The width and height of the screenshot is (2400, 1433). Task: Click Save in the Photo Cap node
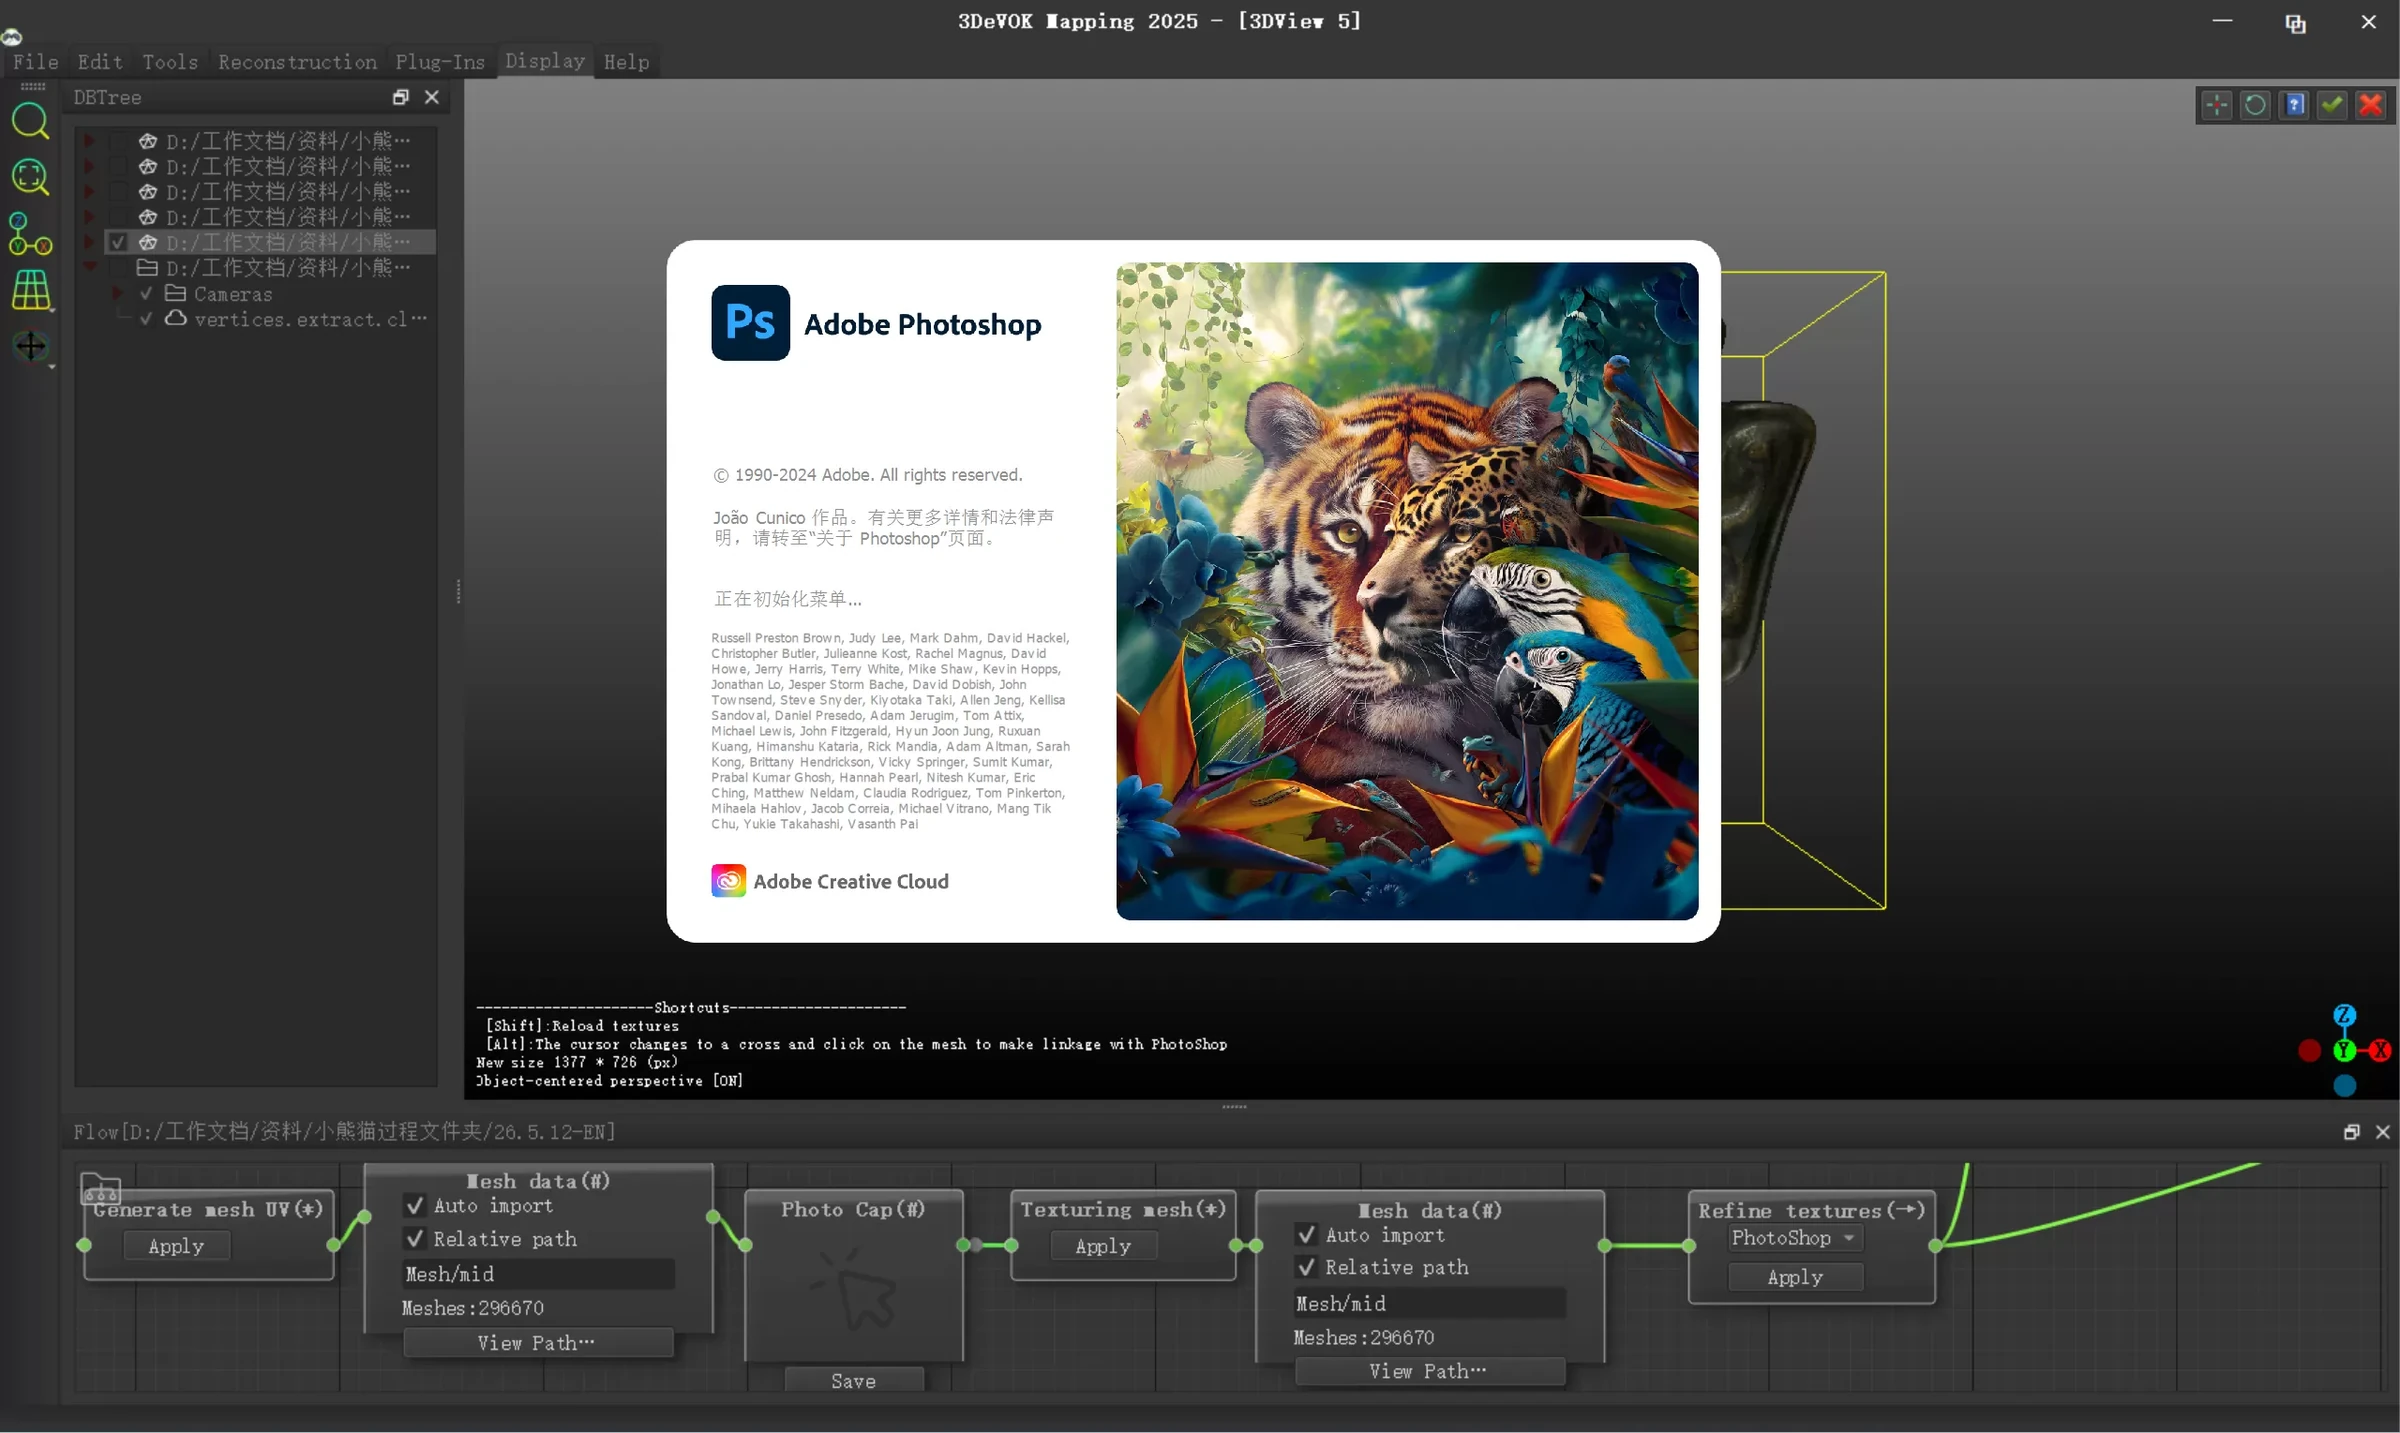click(x=853, y=1381)
